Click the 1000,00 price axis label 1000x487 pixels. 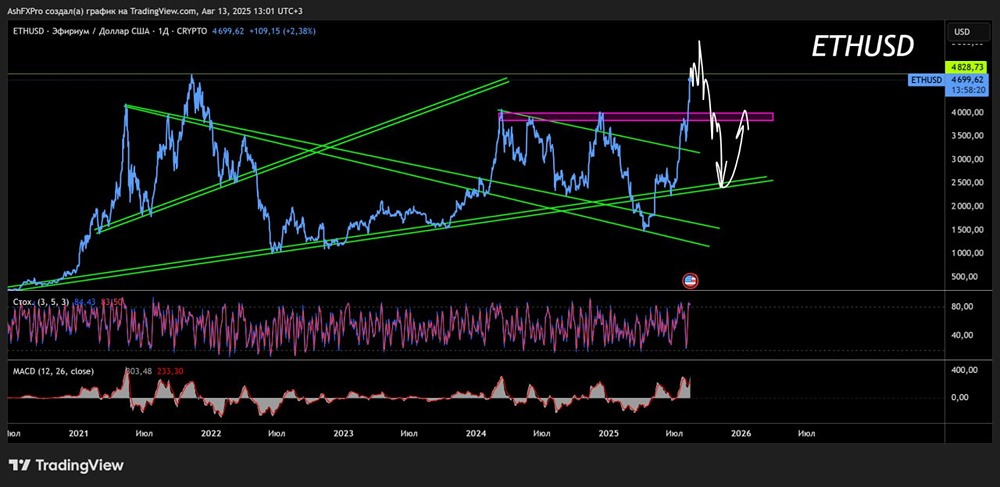pyautogui.click(x=967, y=253)
